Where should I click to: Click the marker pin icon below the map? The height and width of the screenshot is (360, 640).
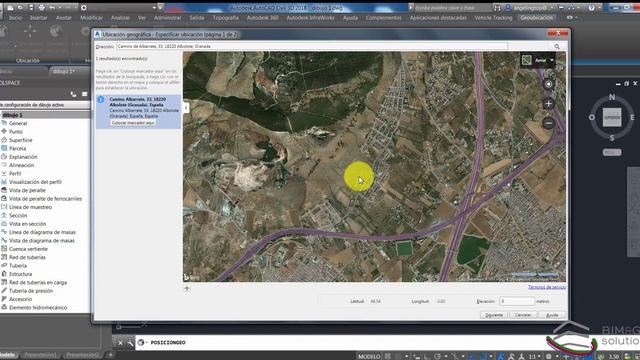click(187, 289)
